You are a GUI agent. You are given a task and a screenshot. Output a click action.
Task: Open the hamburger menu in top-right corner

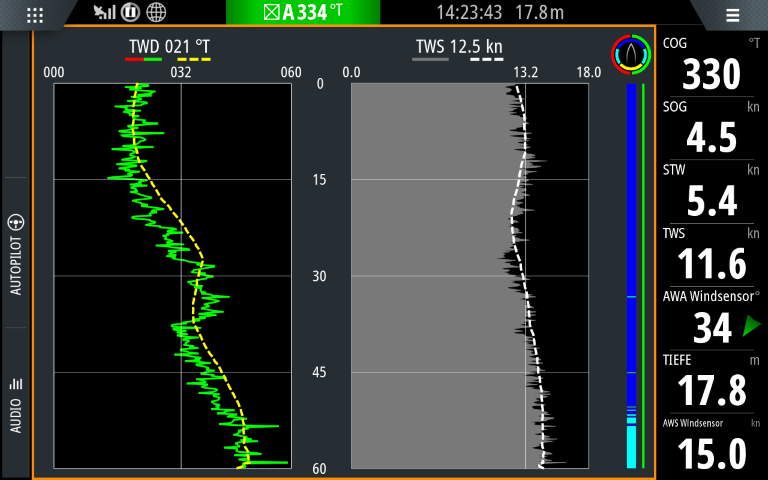pos(732,14)
